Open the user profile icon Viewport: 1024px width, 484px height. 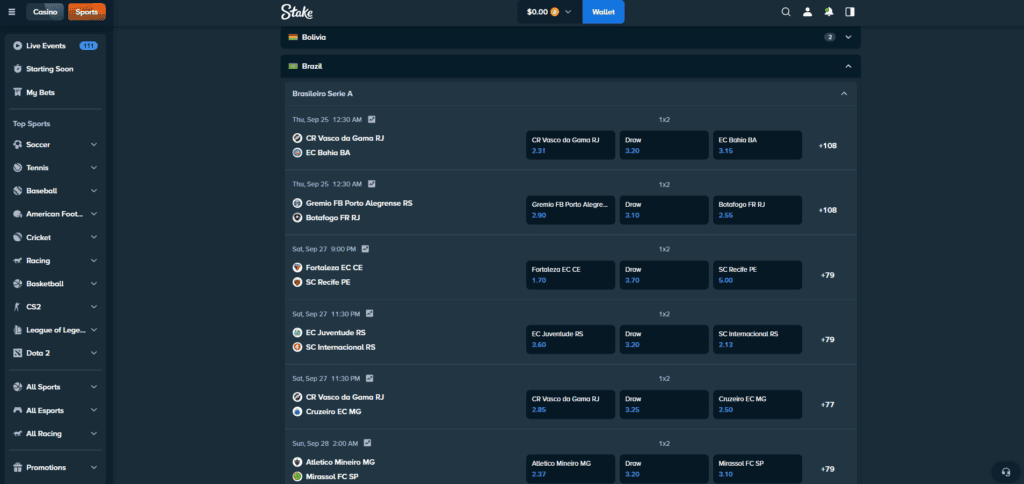tap(808, 12)
